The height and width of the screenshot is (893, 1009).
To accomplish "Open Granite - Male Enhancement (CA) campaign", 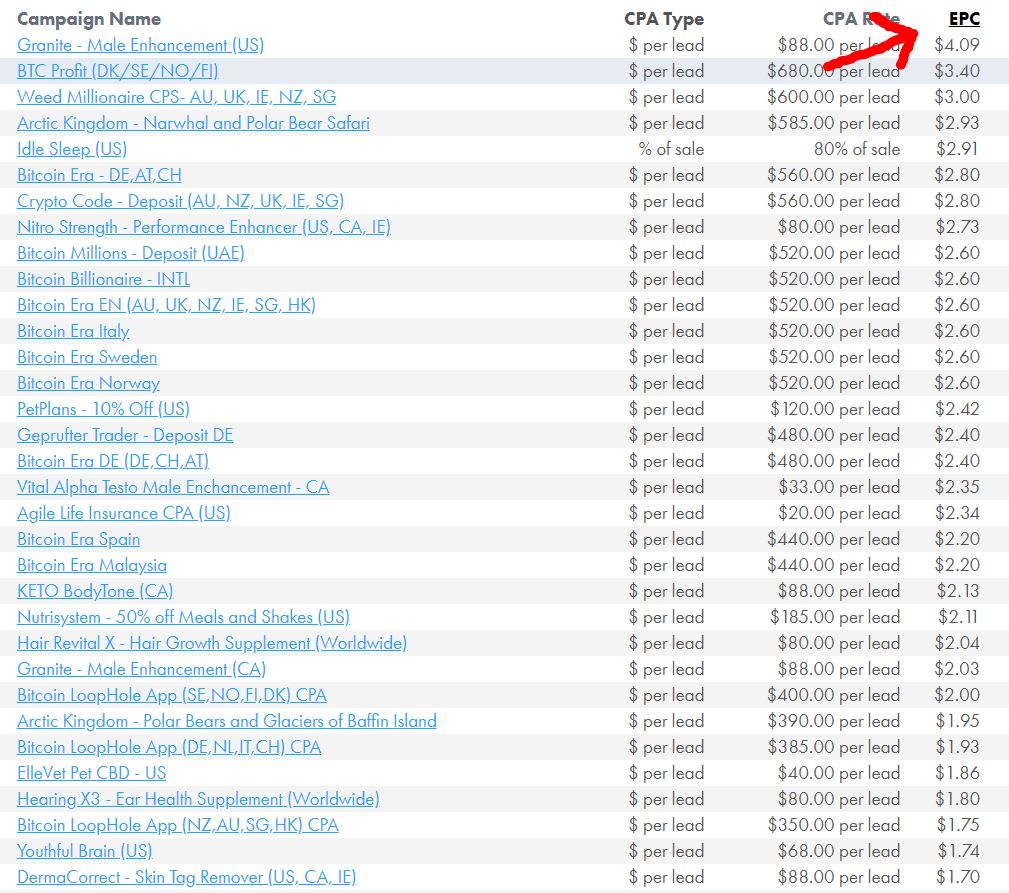I will click(142, 669).
